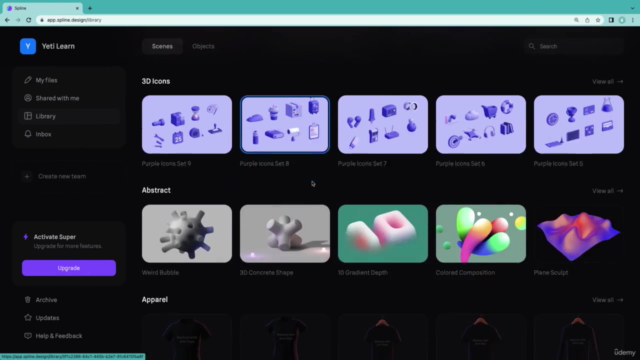Click Create new team
This screenshot has height=360, width=640.
tap(69, 176)
